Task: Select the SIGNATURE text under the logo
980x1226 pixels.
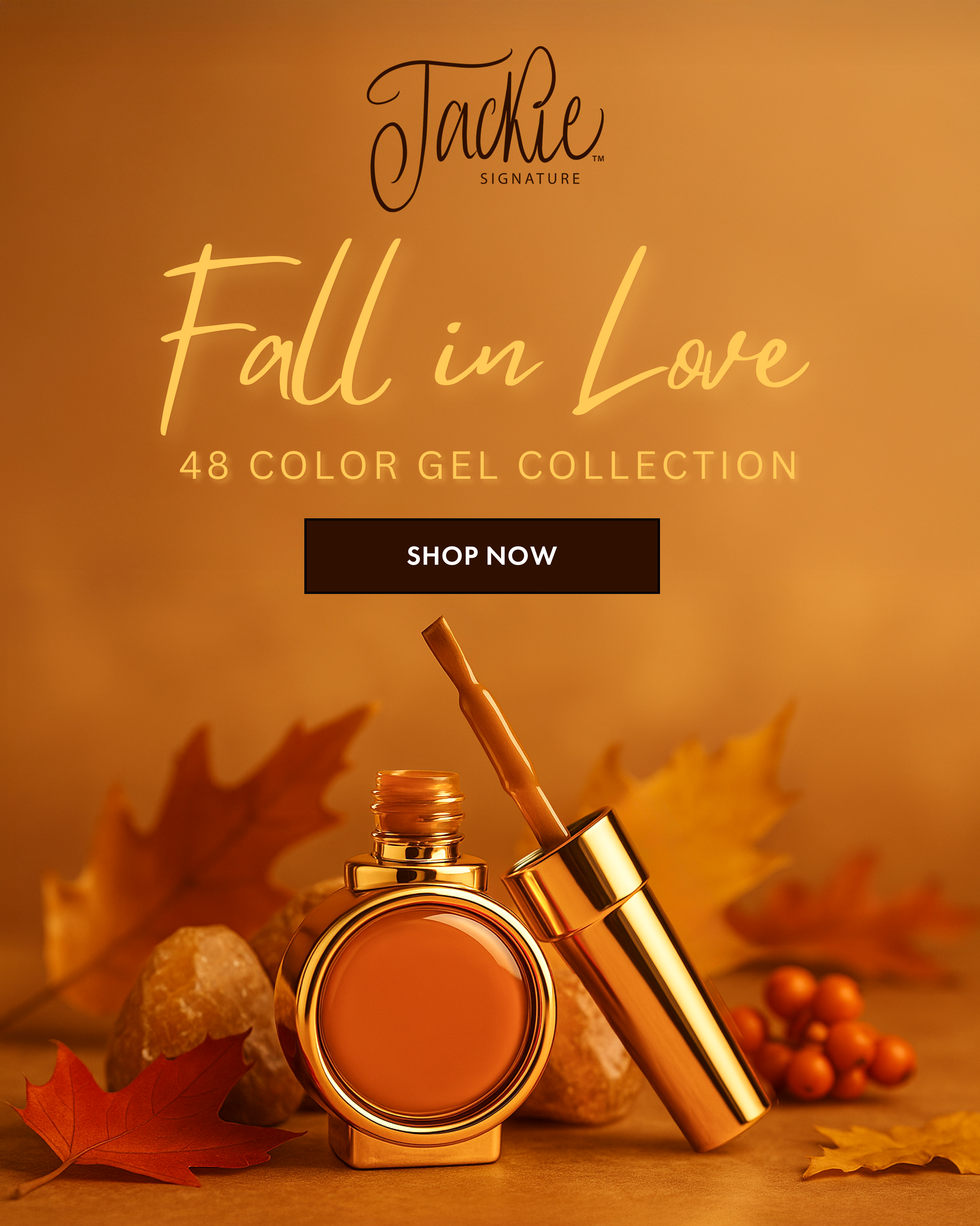Action: 530,178
